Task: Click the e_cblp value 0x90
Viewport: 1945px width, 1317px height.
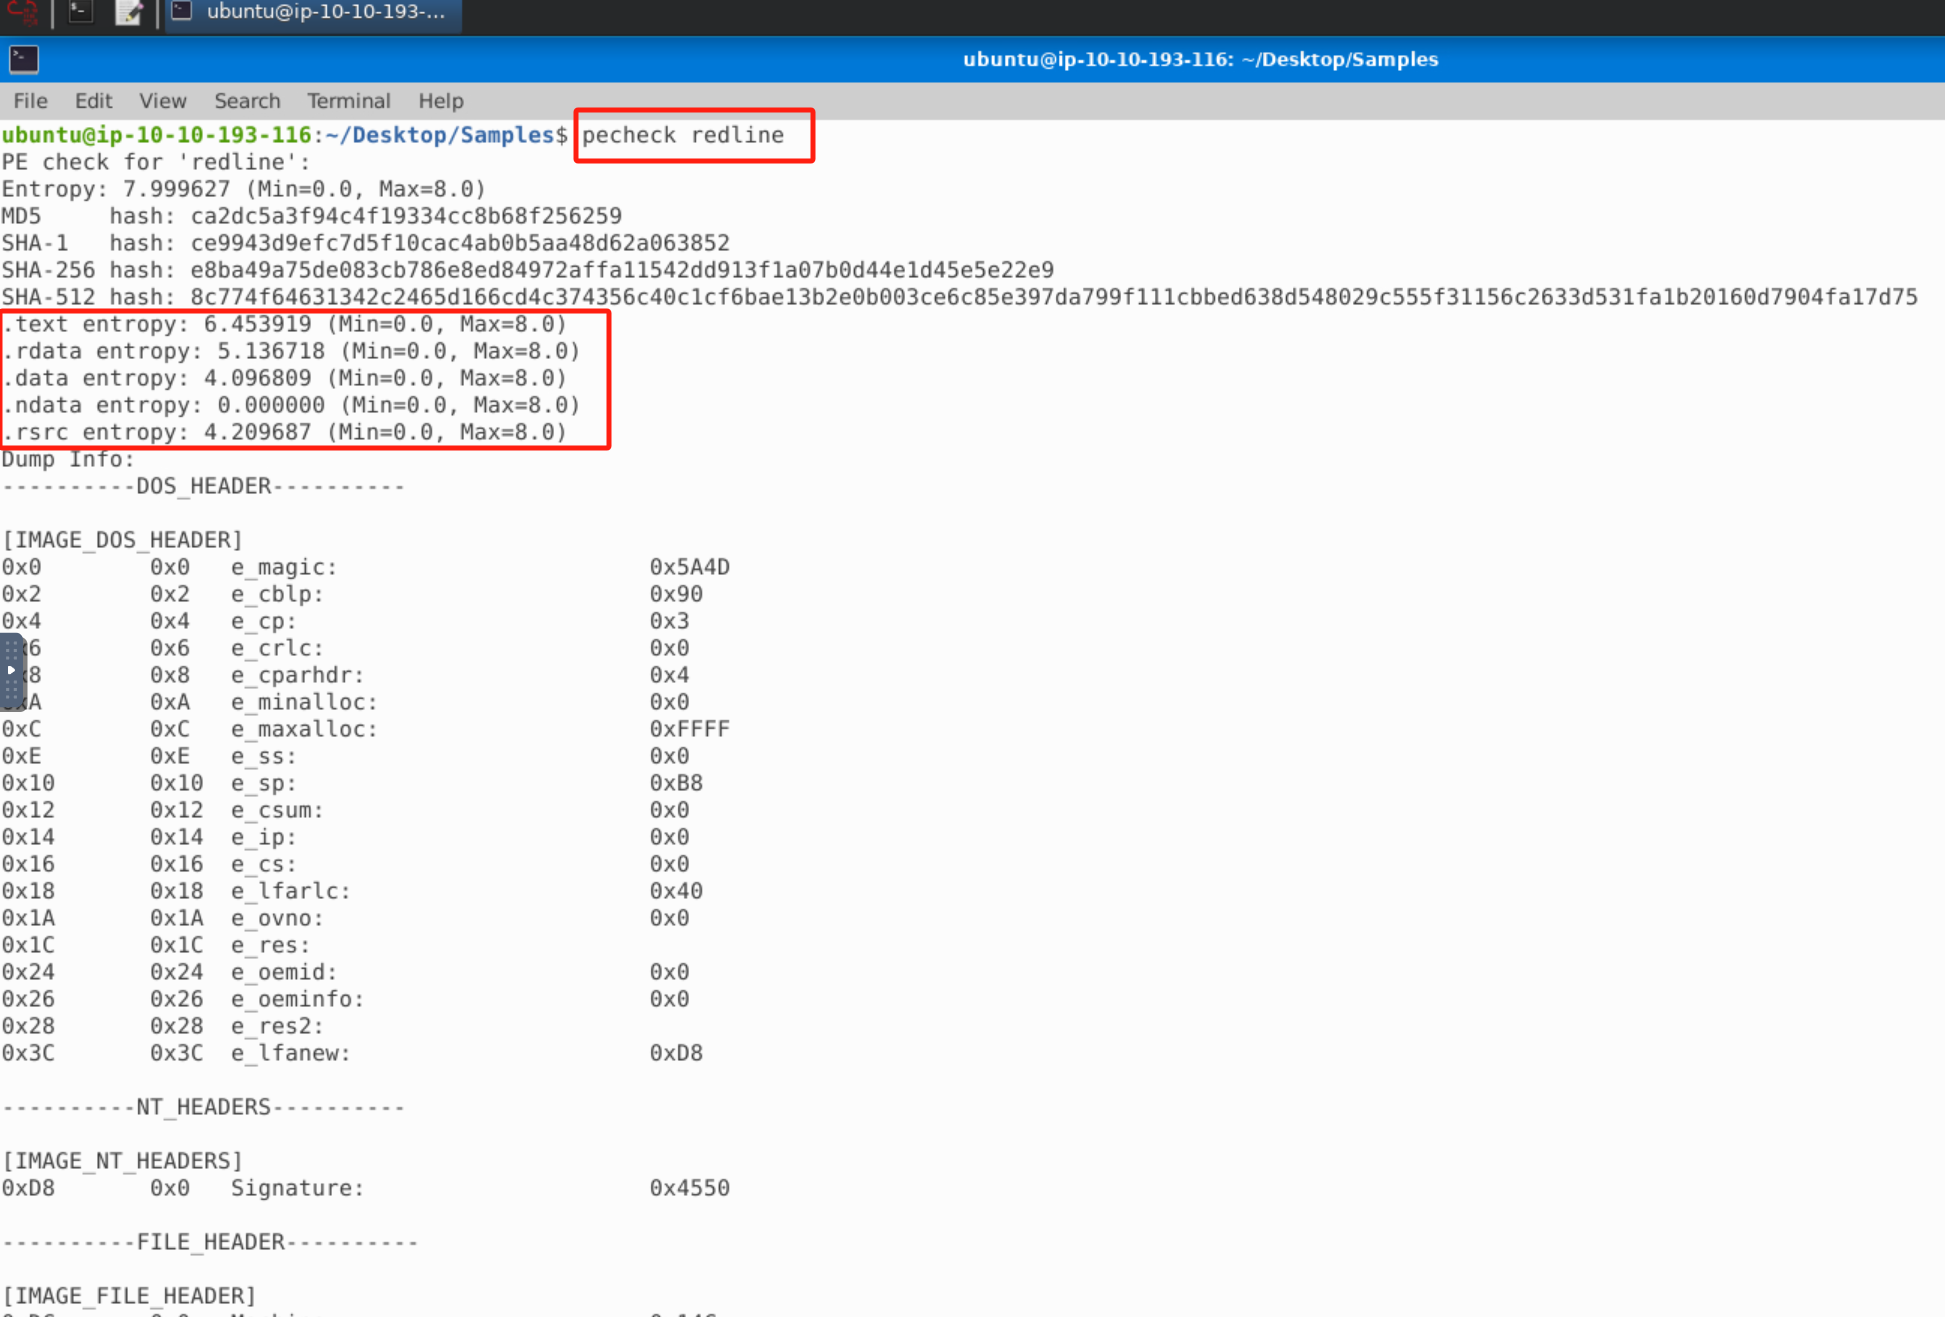Action: pyautogui.click(x=676, y=594)
